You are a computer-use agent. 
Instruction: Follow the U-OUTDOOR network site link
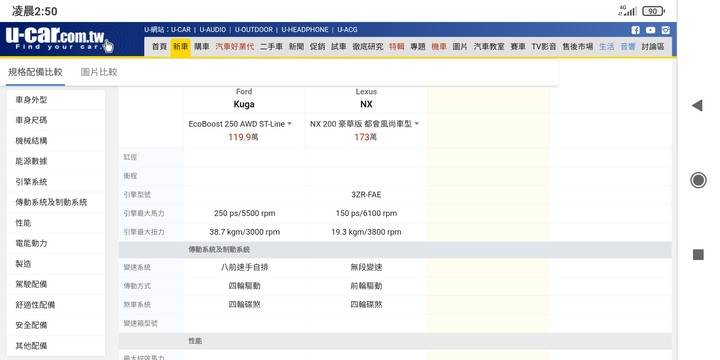(253, 30)
